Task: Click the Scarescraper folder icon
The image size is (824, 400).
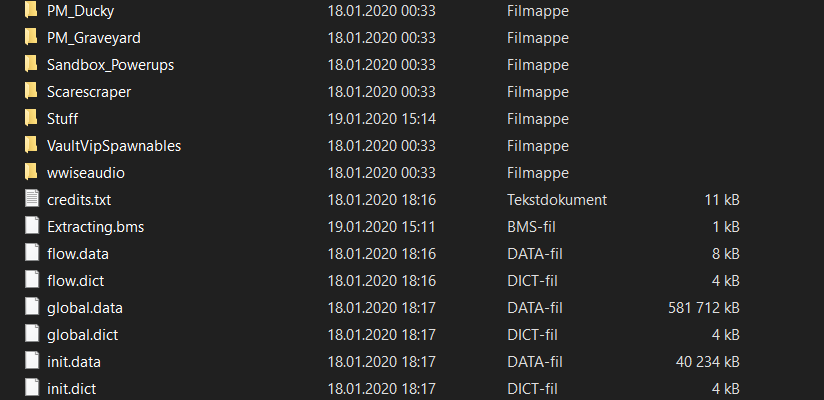Action: [32, 91]
